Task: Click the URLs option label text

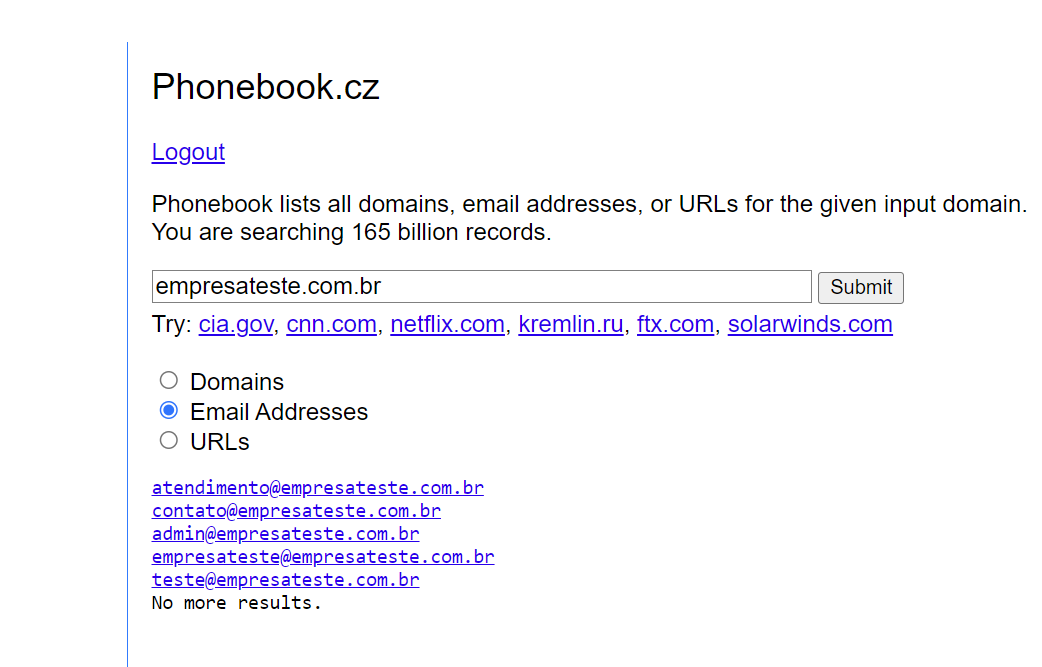Action: pos(220,442)
